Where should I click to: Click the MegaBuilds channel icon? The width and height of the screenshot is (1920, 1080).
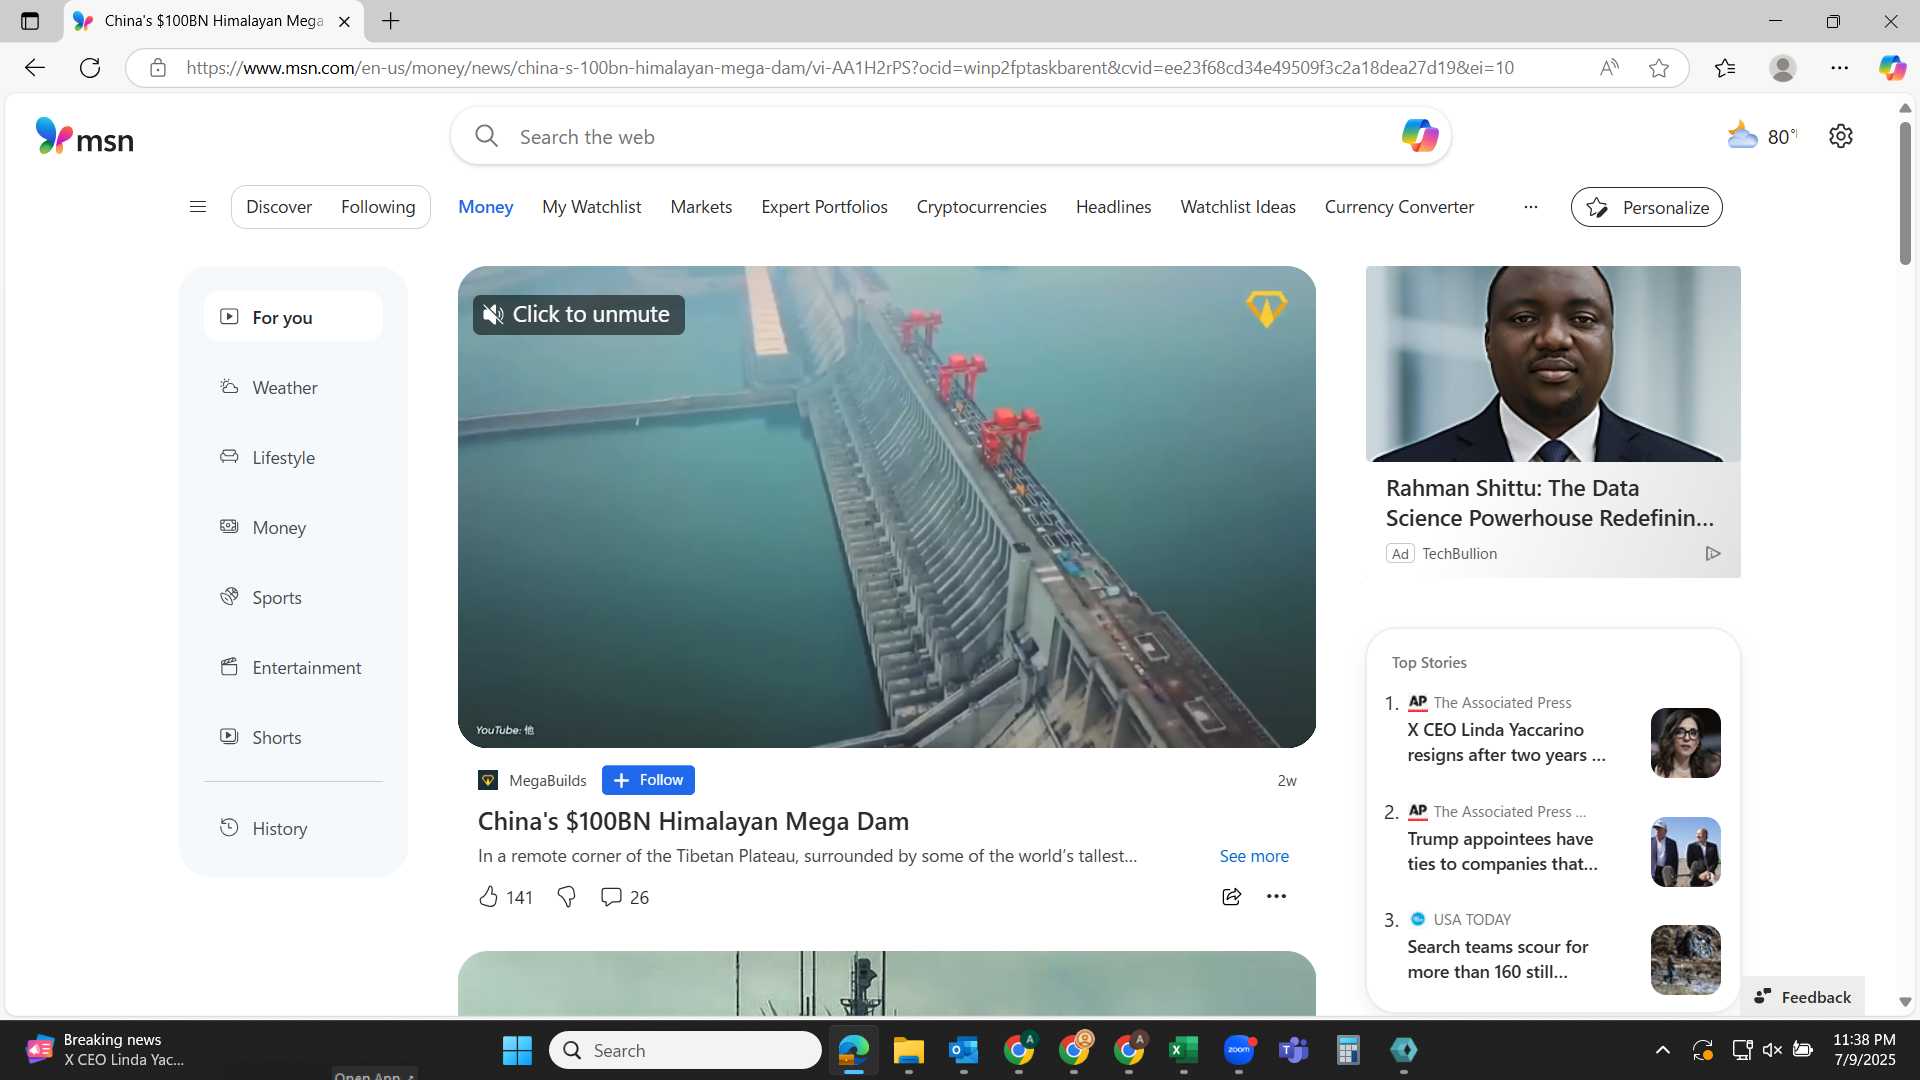pyautogui.click(x=488, y=780)
